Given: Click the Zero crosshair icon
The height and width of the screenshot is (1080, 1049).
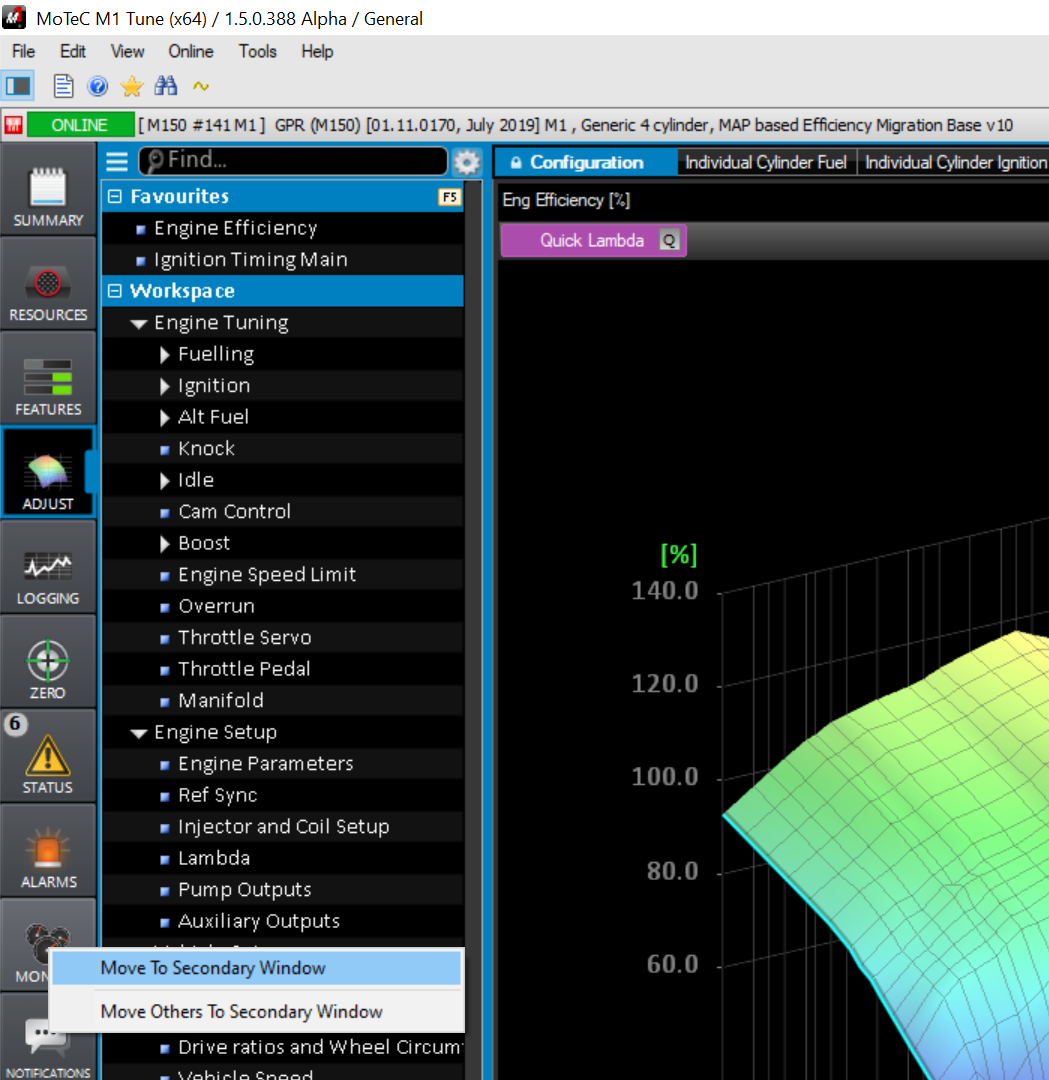Looking at the screenshot, I should pyautogui.click(x=48, y=667).
